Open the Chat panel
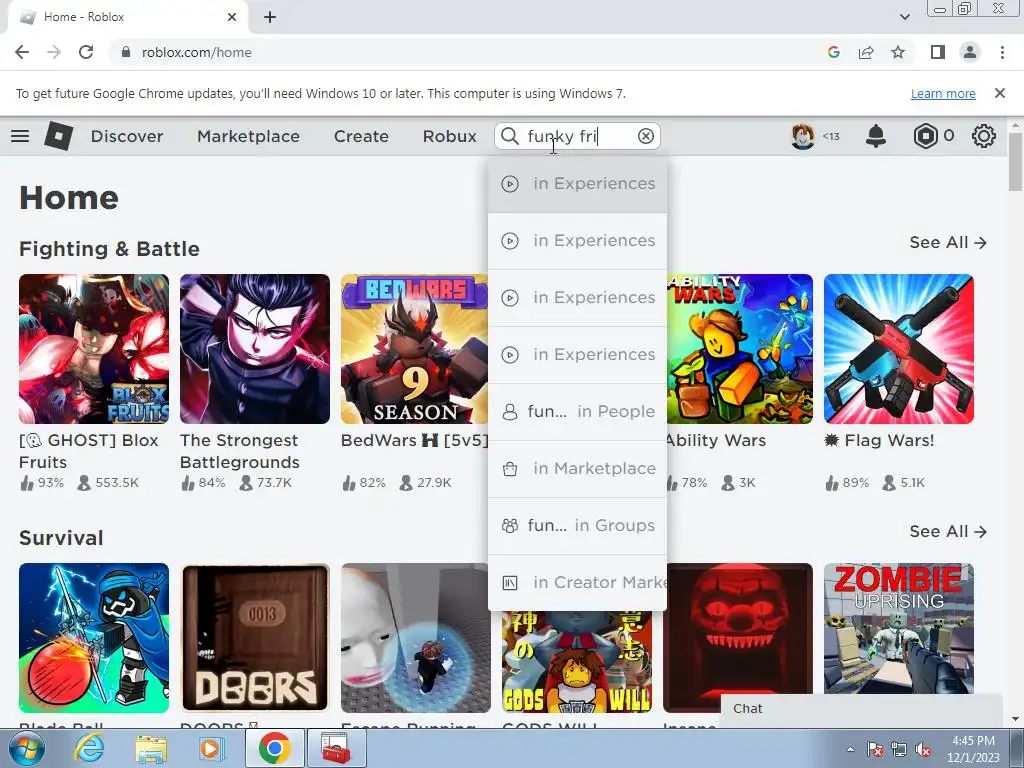 point(861,709)
